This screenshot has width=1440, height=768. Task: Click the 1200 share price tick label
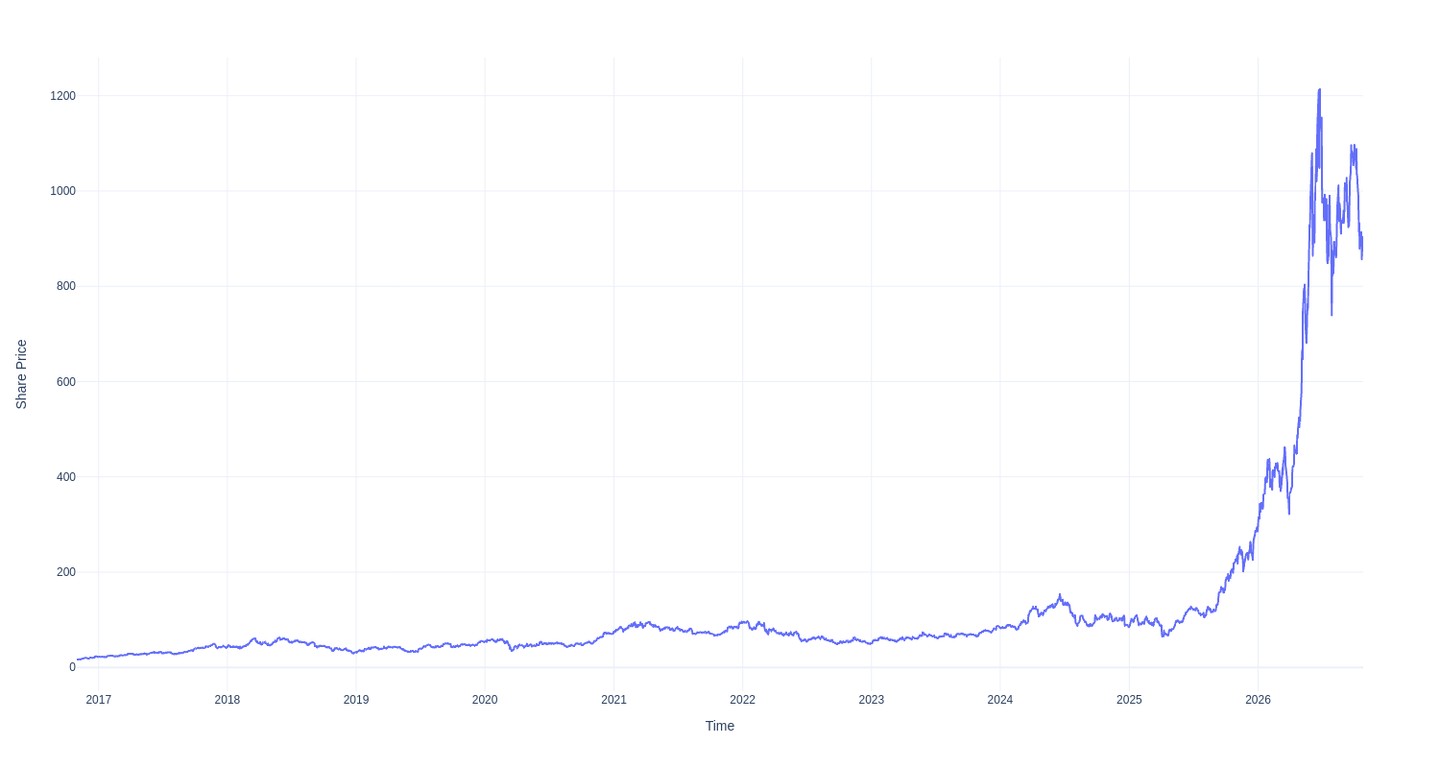click(63, 96)
